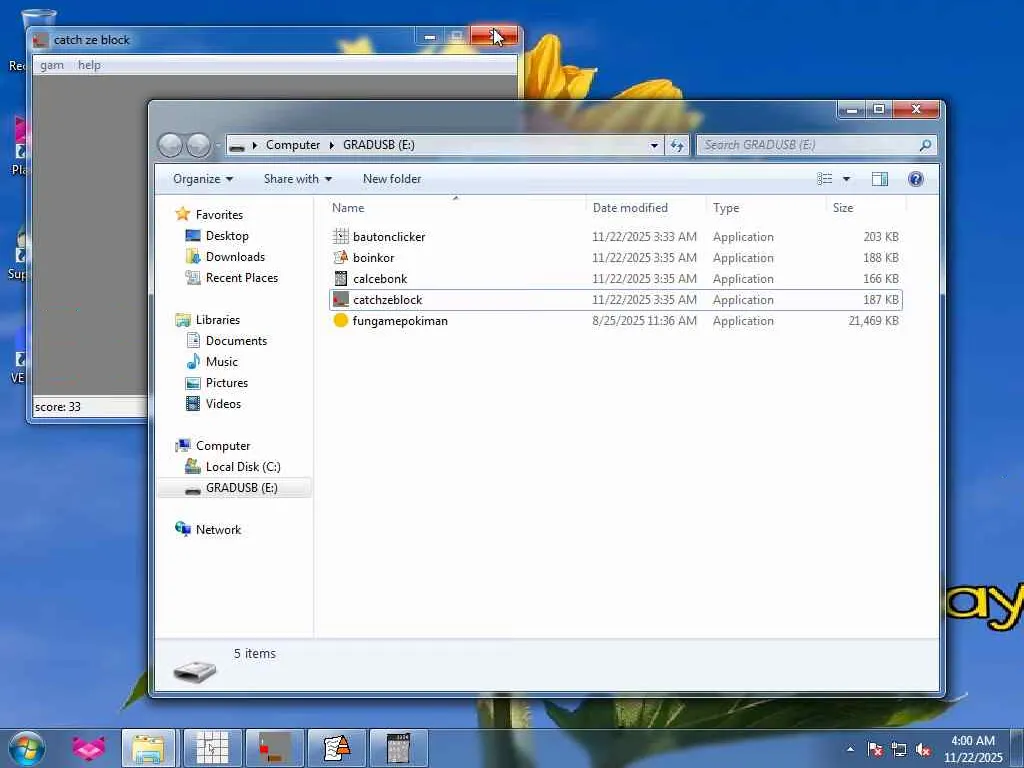1024x768 pixels.
Task: Open the Start menu orb
Action: (27, 748)
